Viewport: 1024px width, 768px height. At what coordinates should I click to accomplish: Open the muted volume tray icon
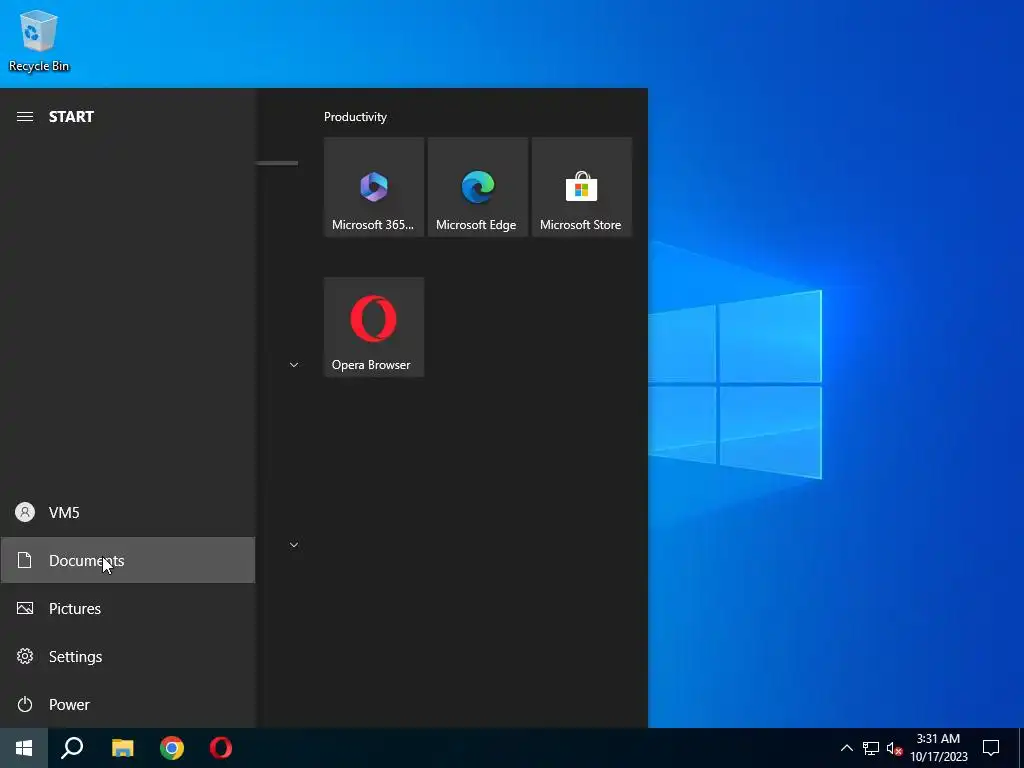pos(894,748)
